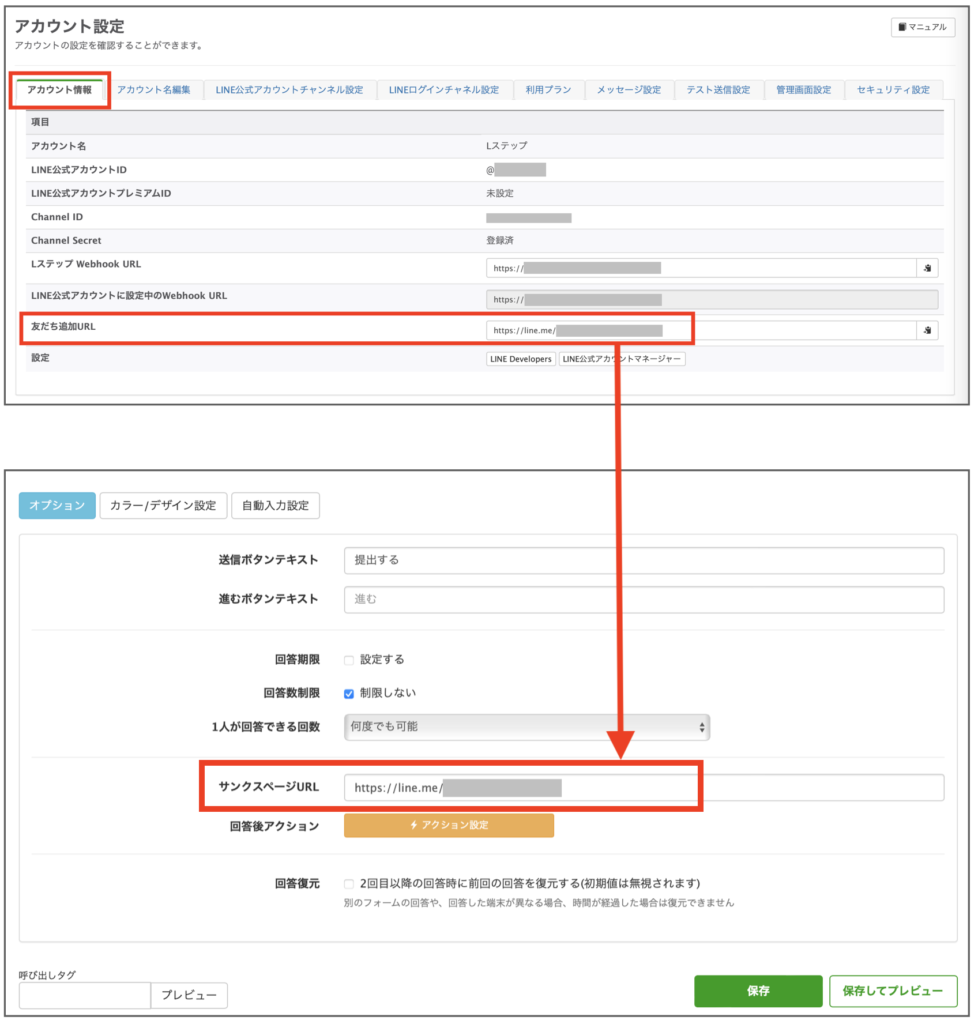Viewport: 978px width, 1024px height.
Task: Uncheck 回答数制限 制限しない checkbox
Action: (349, 693)
